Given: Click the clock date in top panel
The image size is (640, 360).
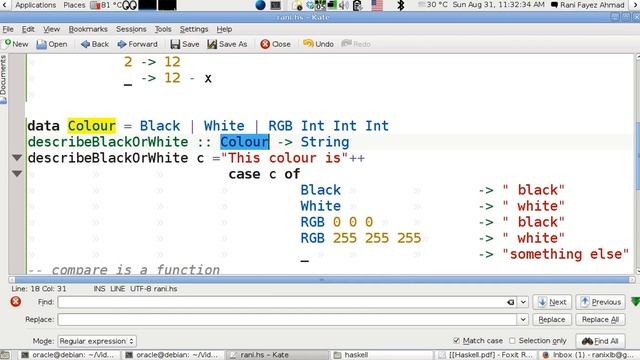Looking at the screenshot, I should 498,5.
